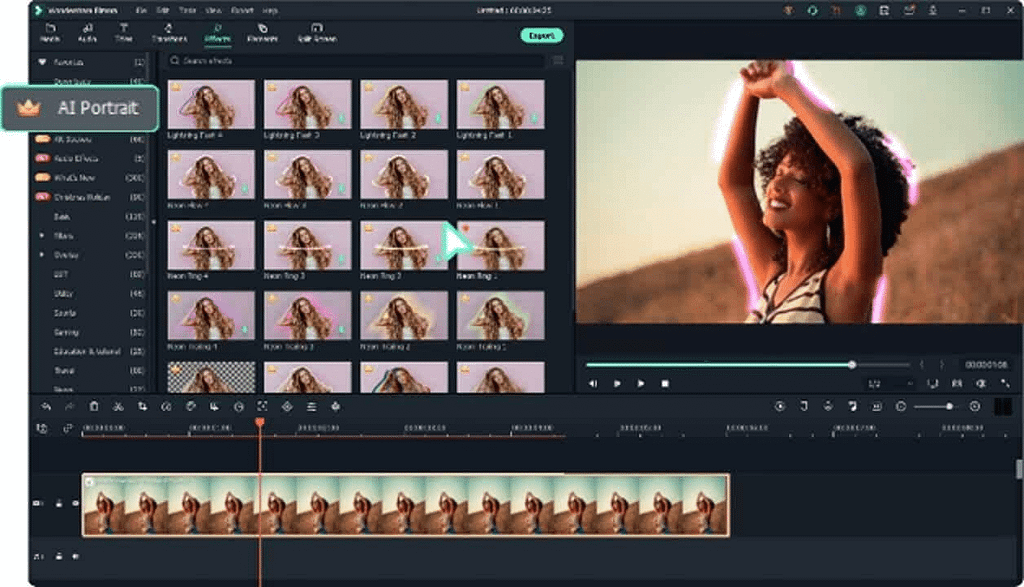This screenshot has width=1024, height=587.
Task: Open the three-line adjust icon in timeline toolbar
Action: click(x=312, y=407)
